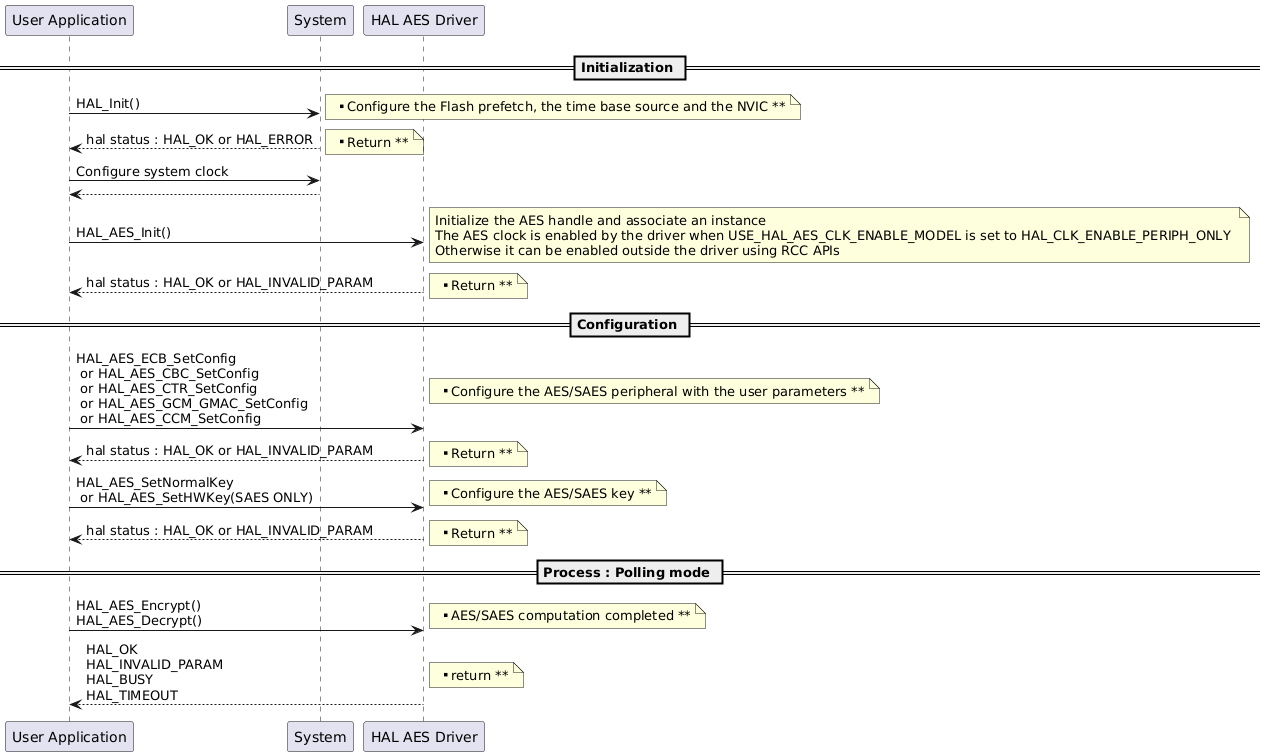Click the HAL_AES_Encrypt() message label

(x=140, y=605)
